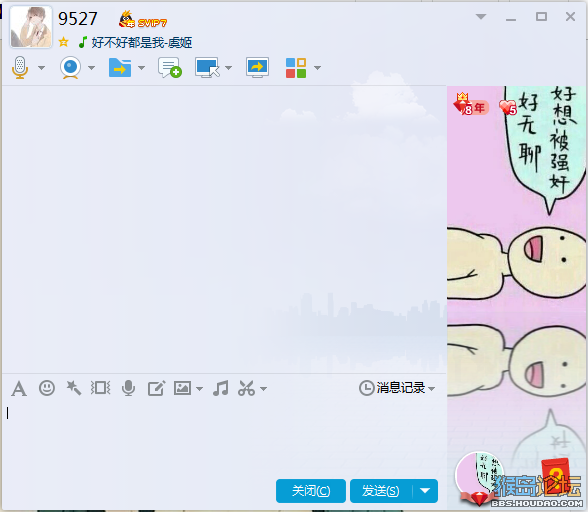Focus the message input field
This screenshot has width=588, height=512.
(224, 439)
